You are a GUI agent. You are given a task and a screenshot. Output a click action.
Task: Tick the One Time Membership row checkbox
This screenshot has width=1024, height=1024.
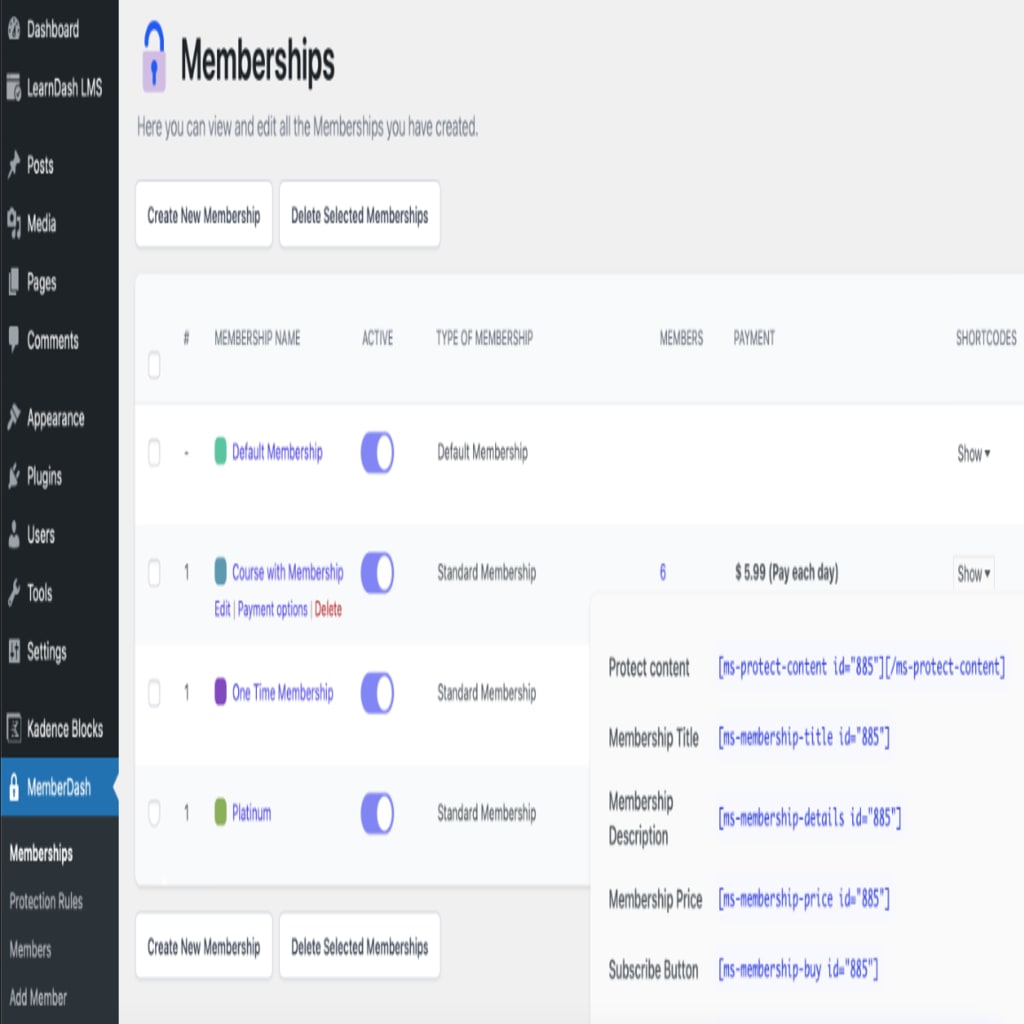154,693
